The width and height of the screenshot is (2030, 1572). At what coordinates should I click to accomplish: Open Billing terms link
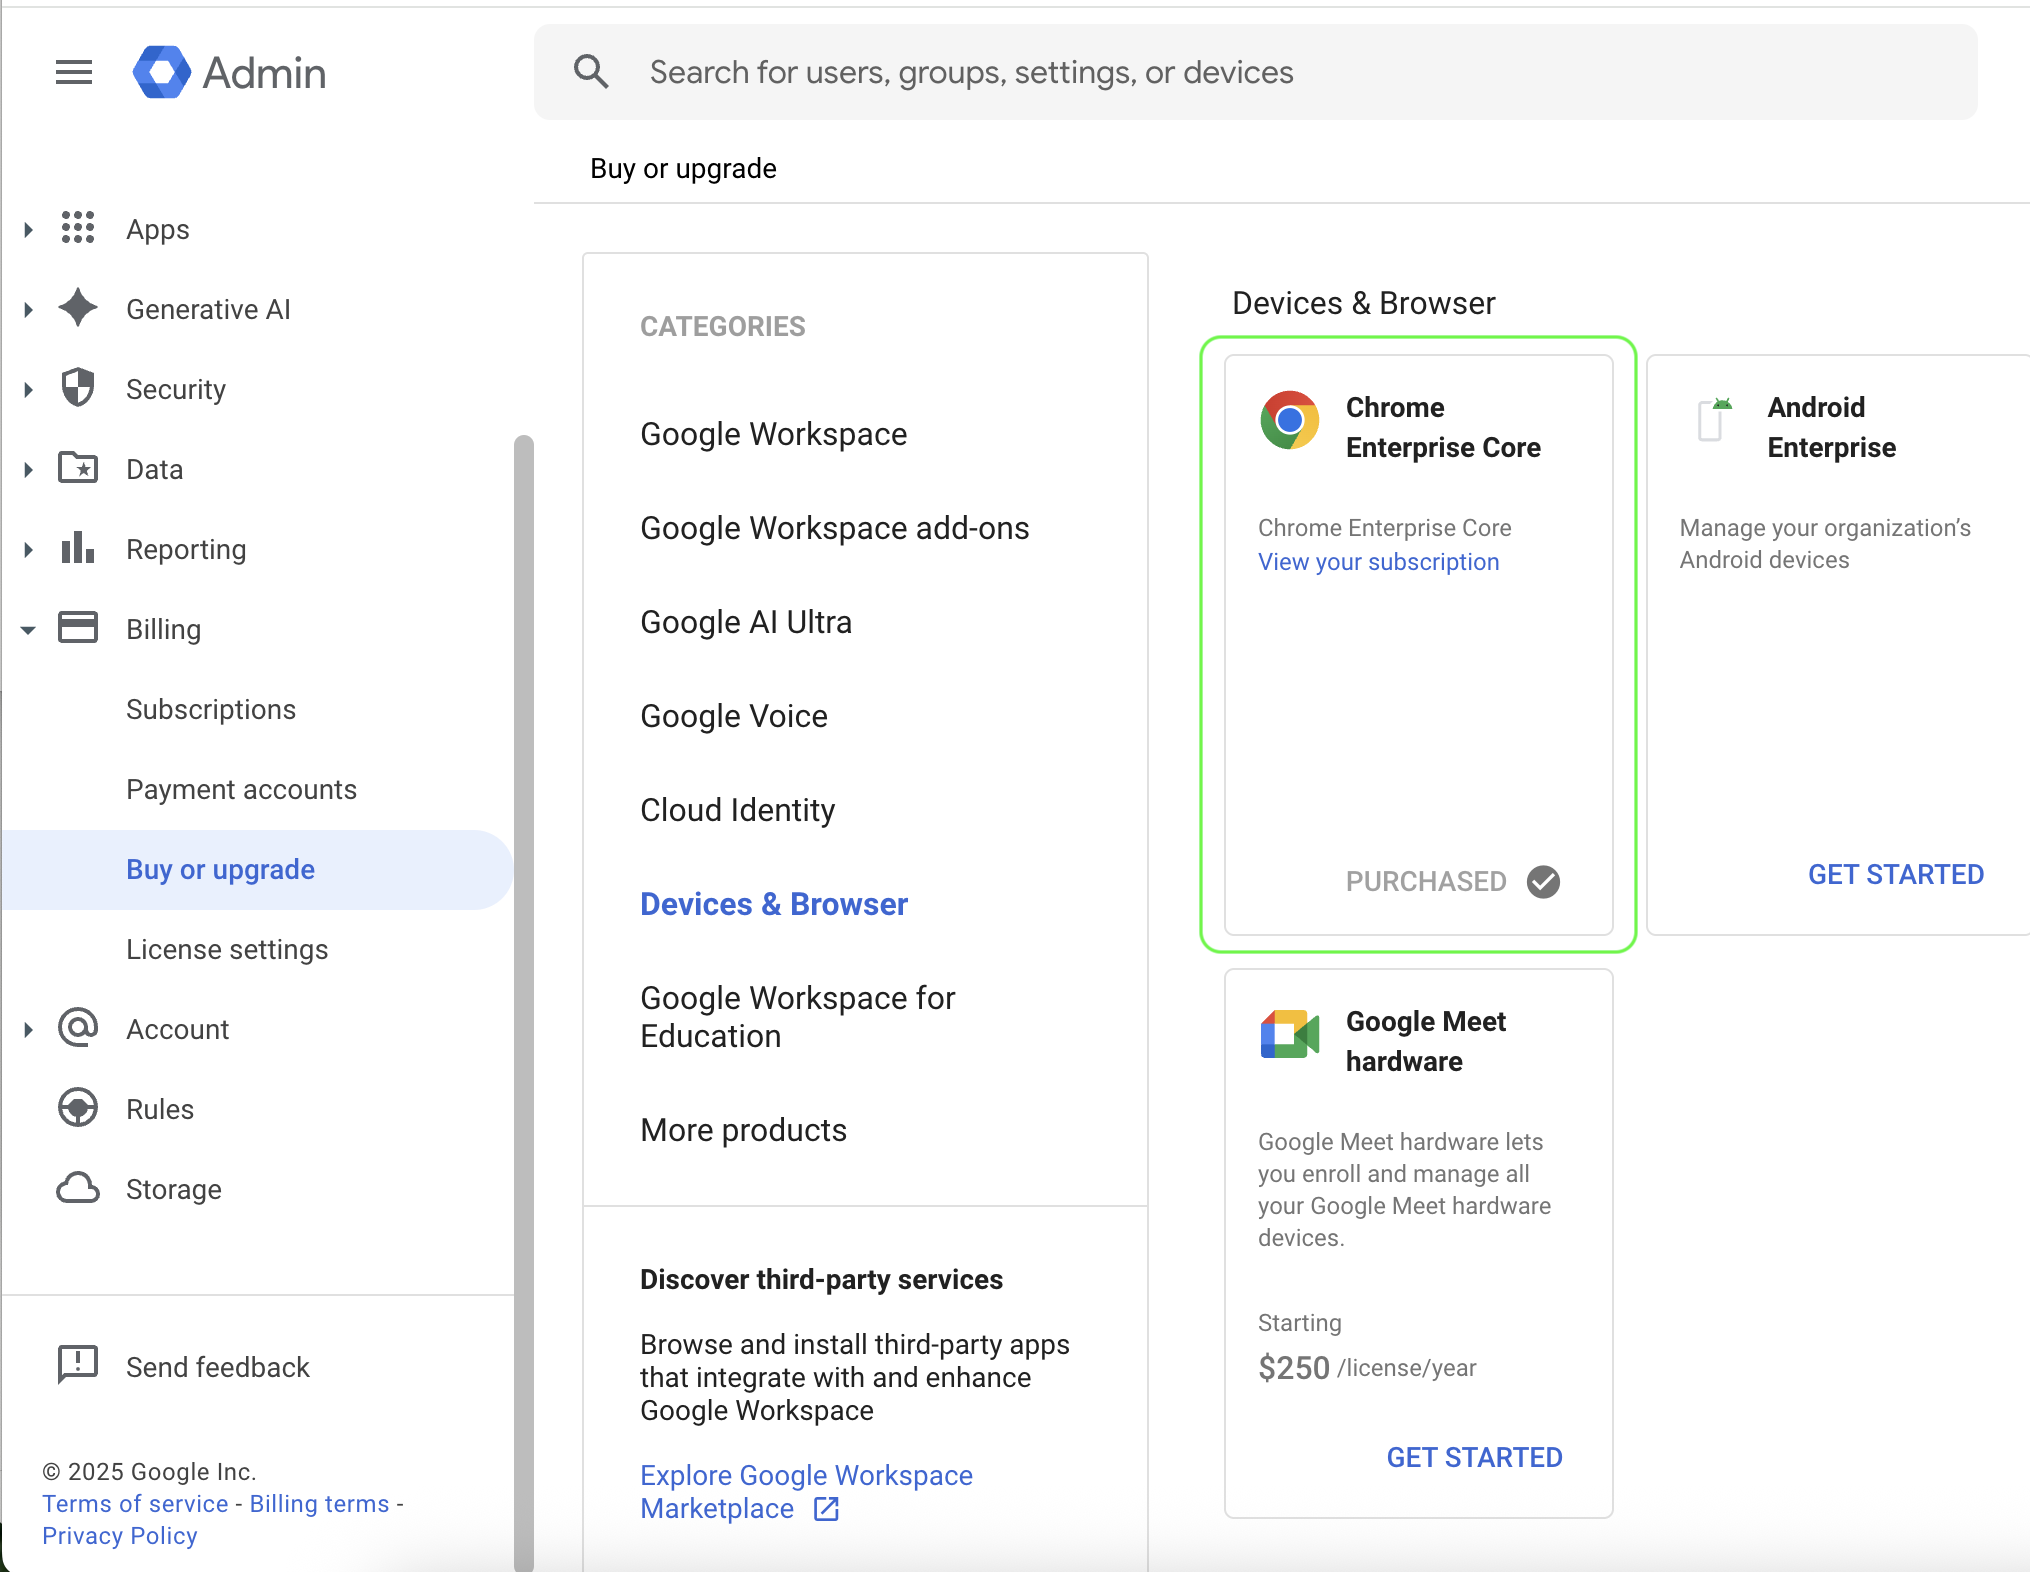click(x=319, y=1503)
